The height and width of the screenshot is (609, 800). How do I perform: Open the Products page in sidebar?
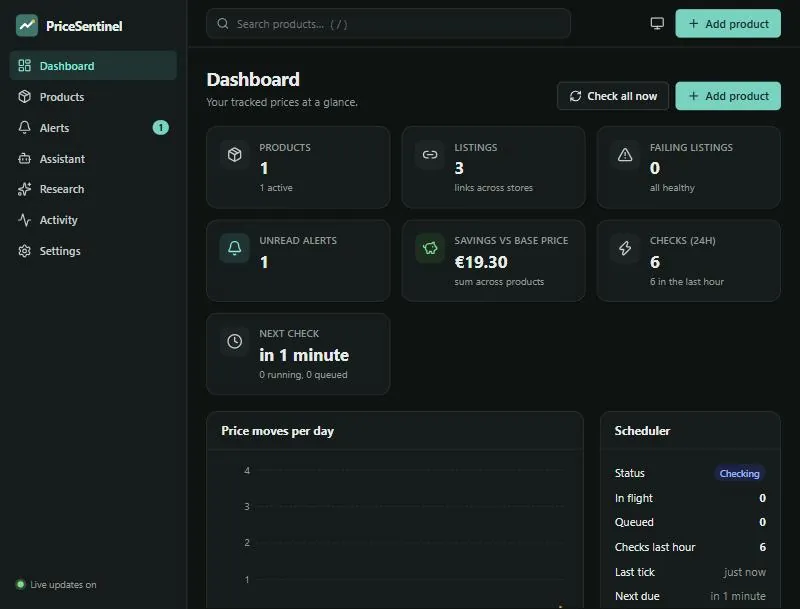(93, 97)
